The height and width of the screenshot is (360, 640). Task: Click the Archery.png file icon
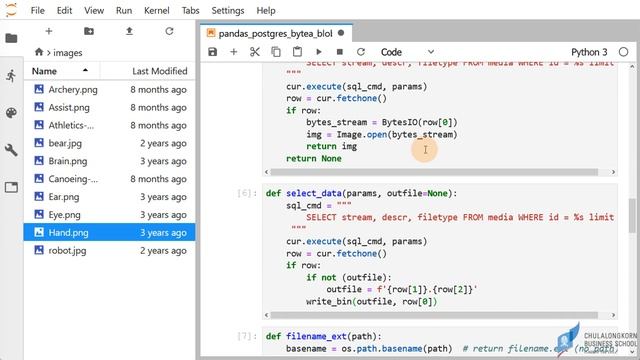tap(39, 89)
